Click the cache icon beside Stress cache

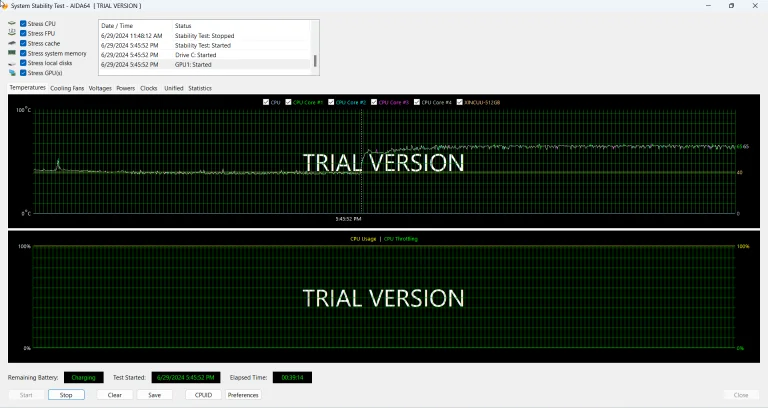point(12,43)
